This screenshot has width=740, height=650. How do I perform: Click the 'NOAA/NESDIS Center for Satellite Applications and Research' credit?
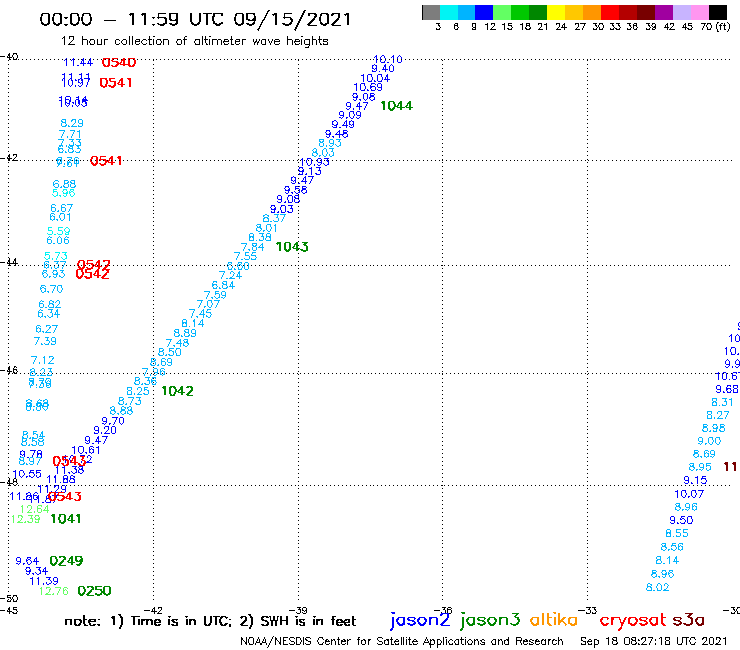click(402, 642)
